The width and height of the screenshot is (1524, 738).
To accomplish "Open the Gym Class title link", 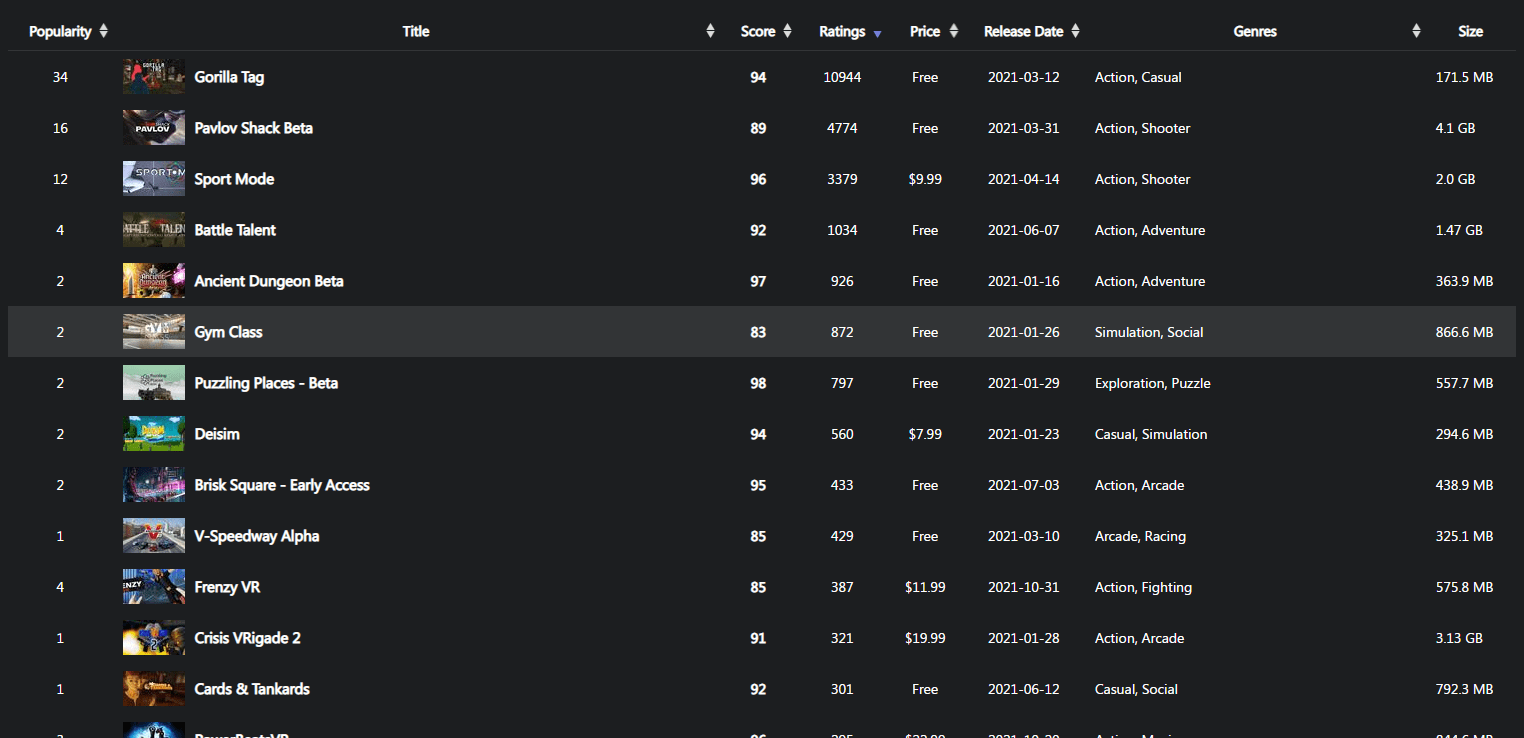I will click(x=228, y=332).
